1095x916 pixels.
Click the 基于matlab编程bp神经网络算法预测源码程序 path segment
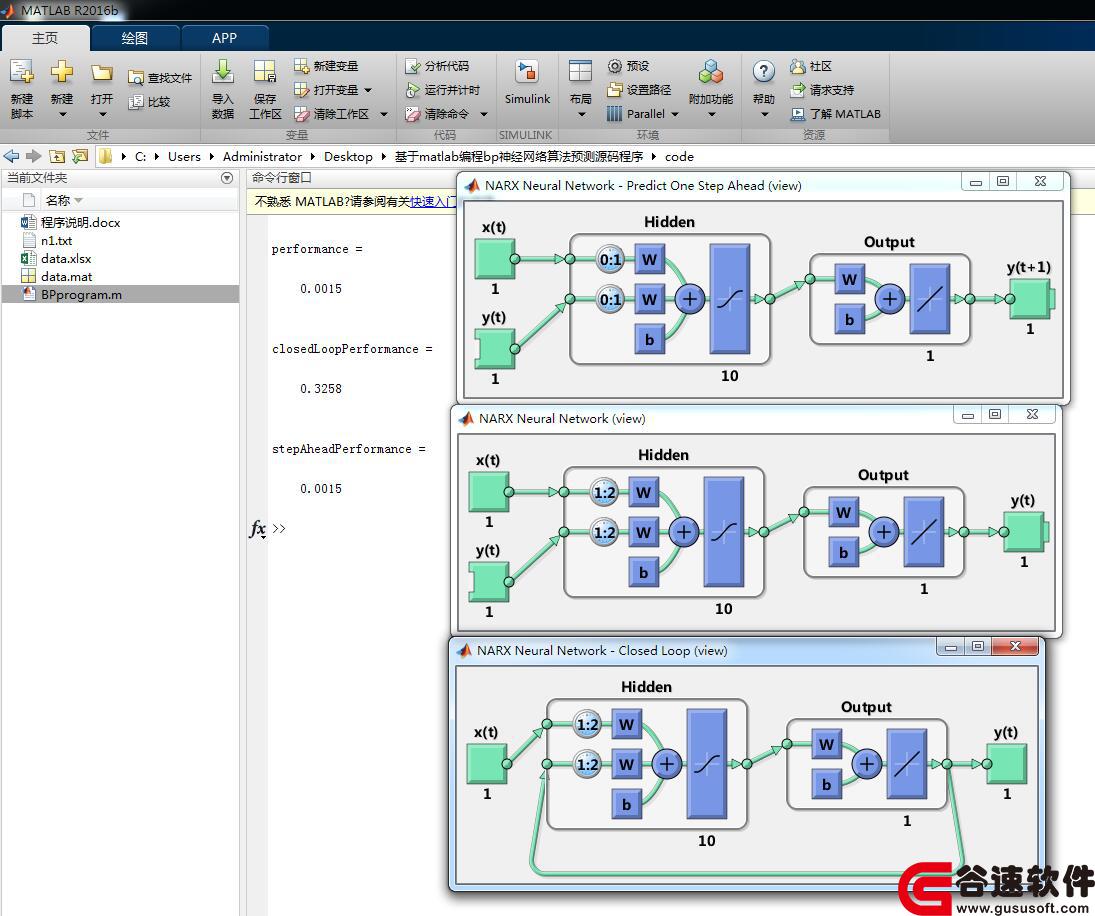[x=519, y=156]
